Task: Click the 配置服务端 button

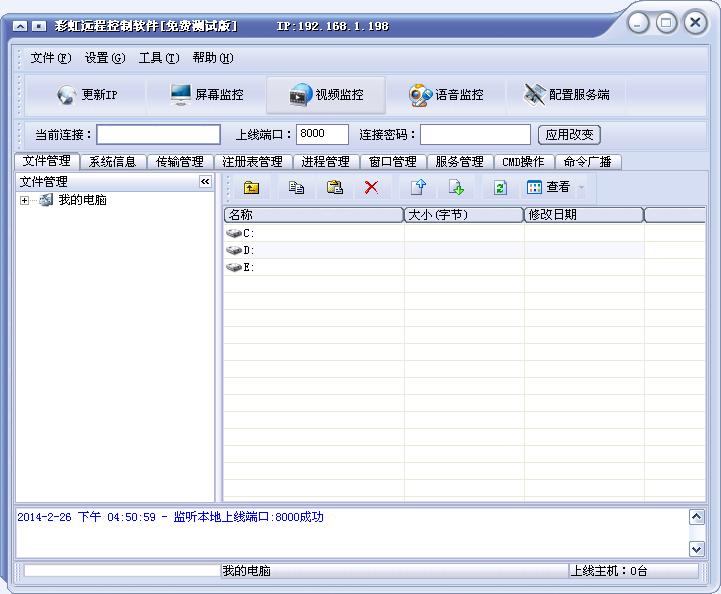Action: [566, 95]
